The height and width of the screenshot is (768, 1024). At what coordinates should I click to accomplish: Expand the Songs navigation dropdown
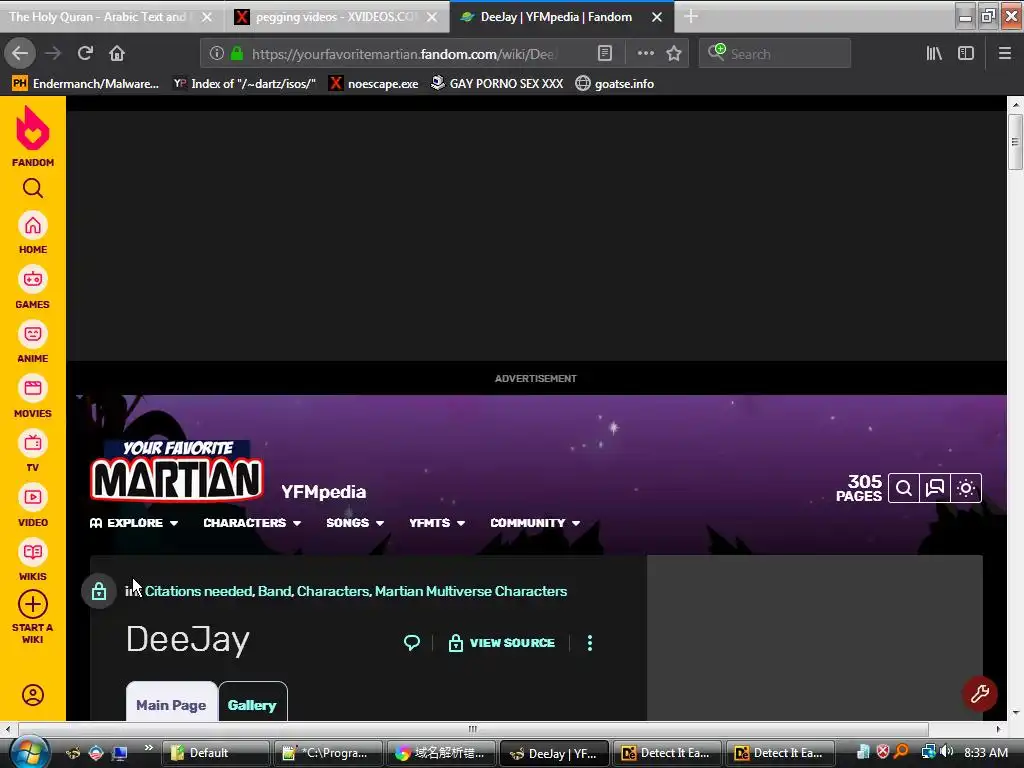[x=355, y=523]
